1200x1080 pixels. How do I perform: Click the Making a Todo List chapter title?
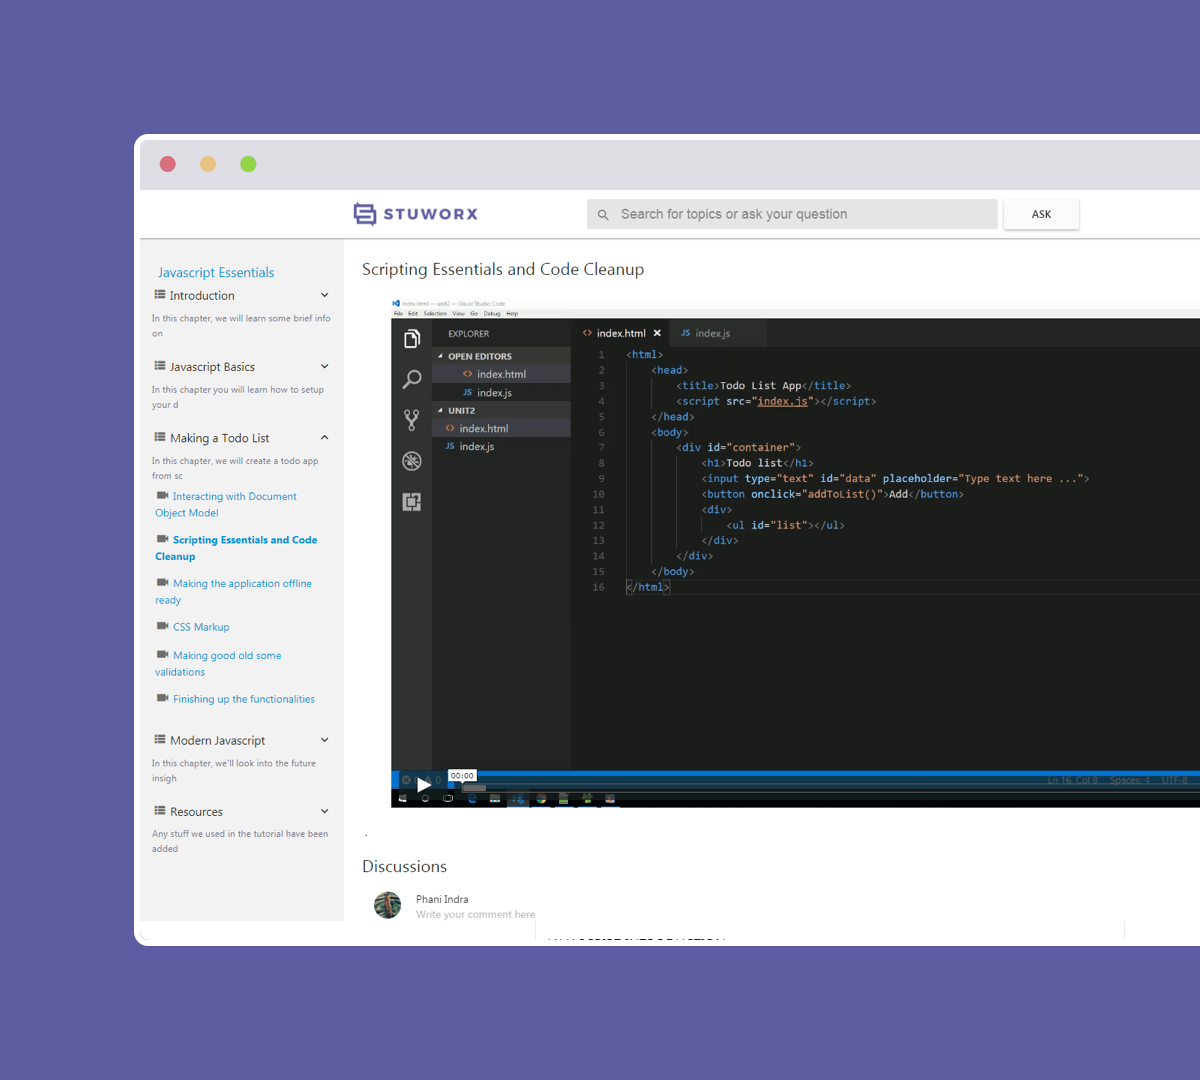(x=220, y=438)
